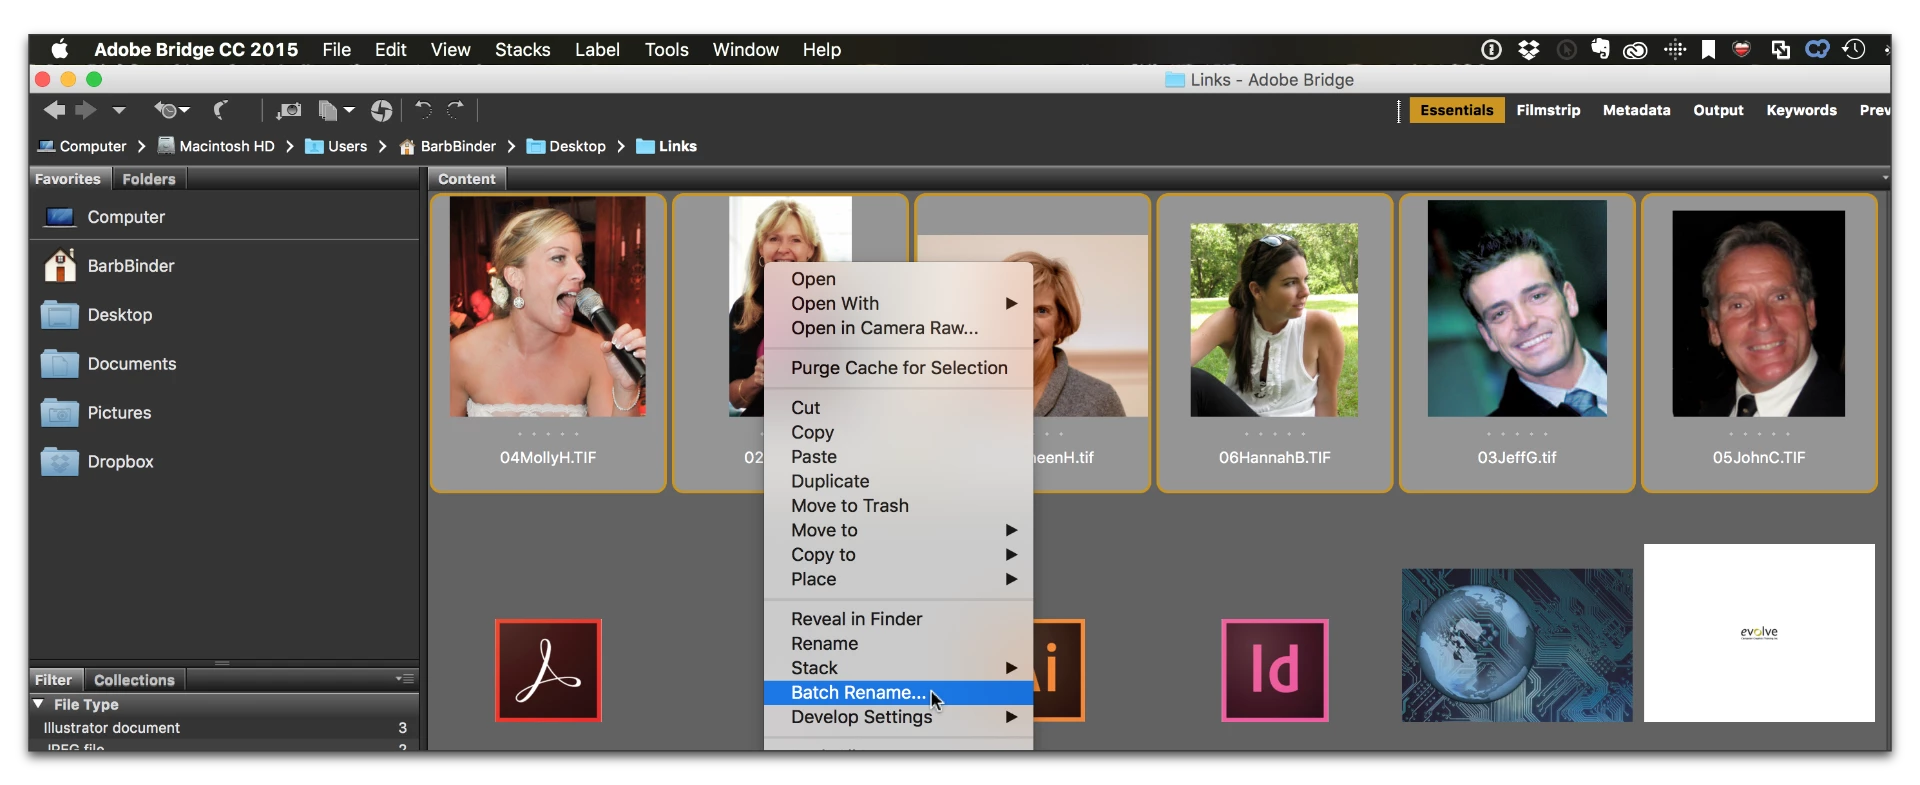Open the Refine stacked-pages dropdown

click(x=336, y=110)
